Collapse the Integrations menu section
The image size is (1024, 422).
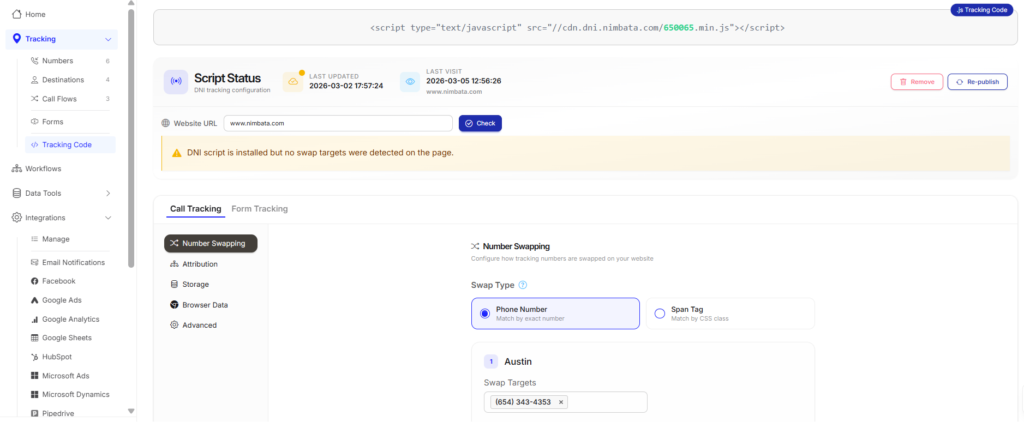click(x=108, y=217)
